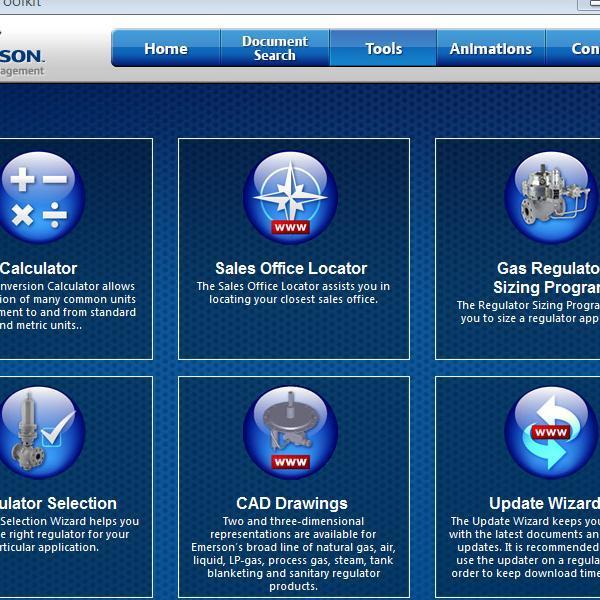Click the Conversion Calculator description text
Screen dimensions: 600x600
[x=67, y=306]
